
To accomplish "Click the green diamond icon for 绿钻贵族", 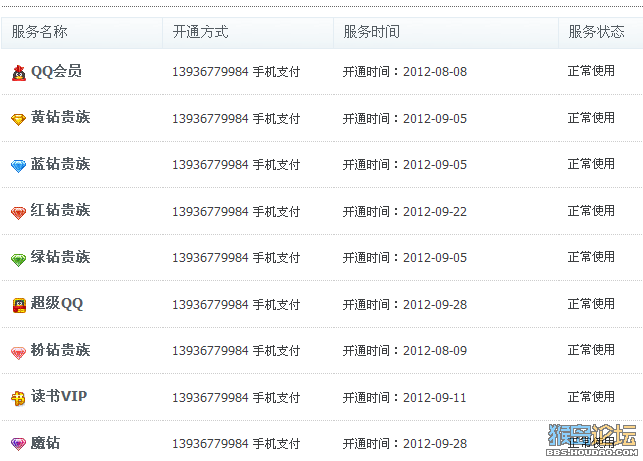I will (18, 259).
